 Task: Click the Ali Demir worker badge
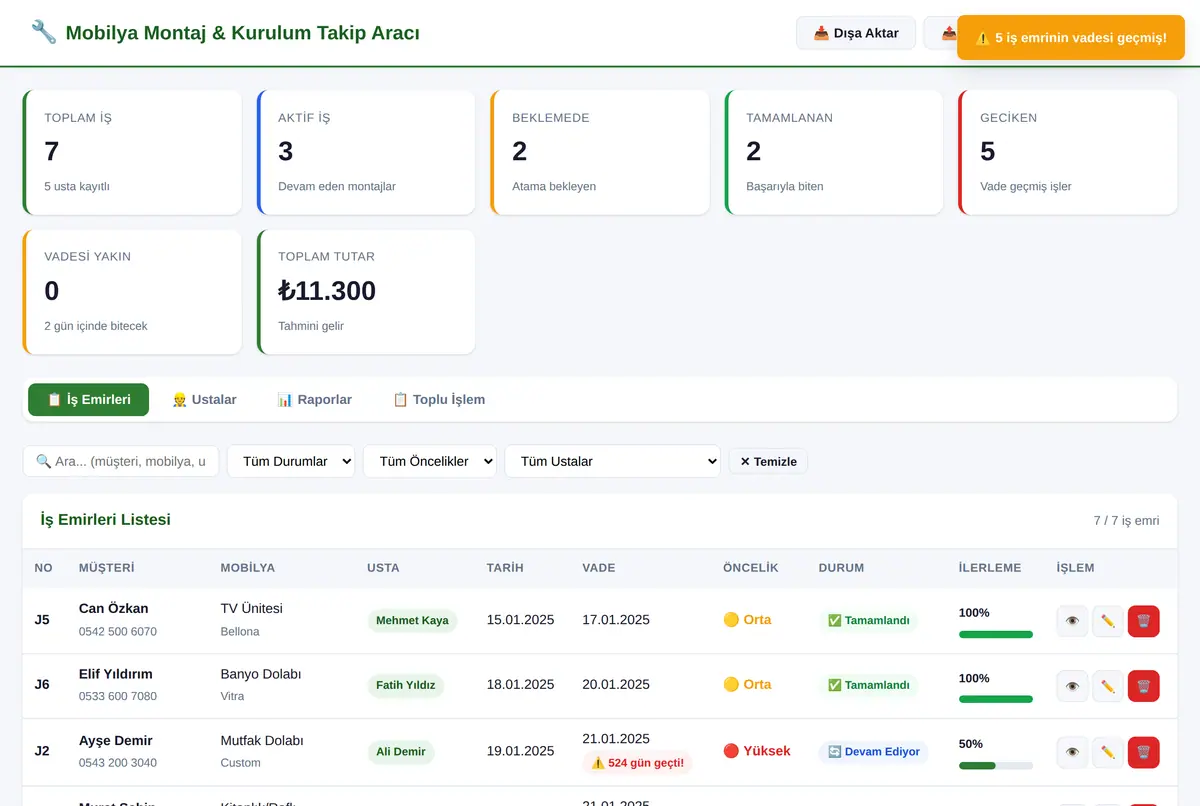click(401, 751)
